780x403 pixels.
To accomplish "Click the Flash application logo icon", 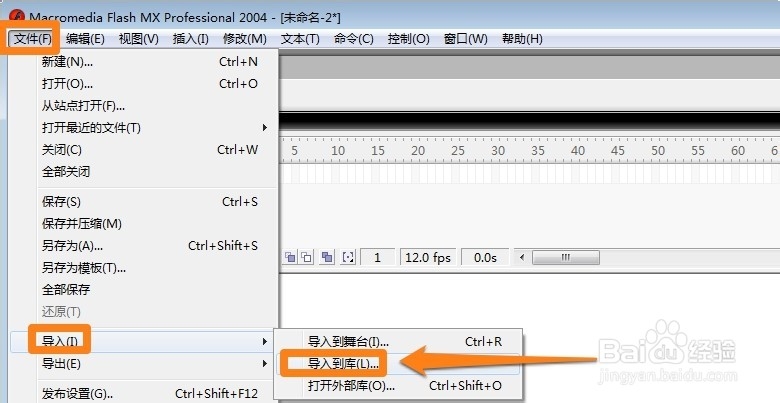I will pos(16,16).
